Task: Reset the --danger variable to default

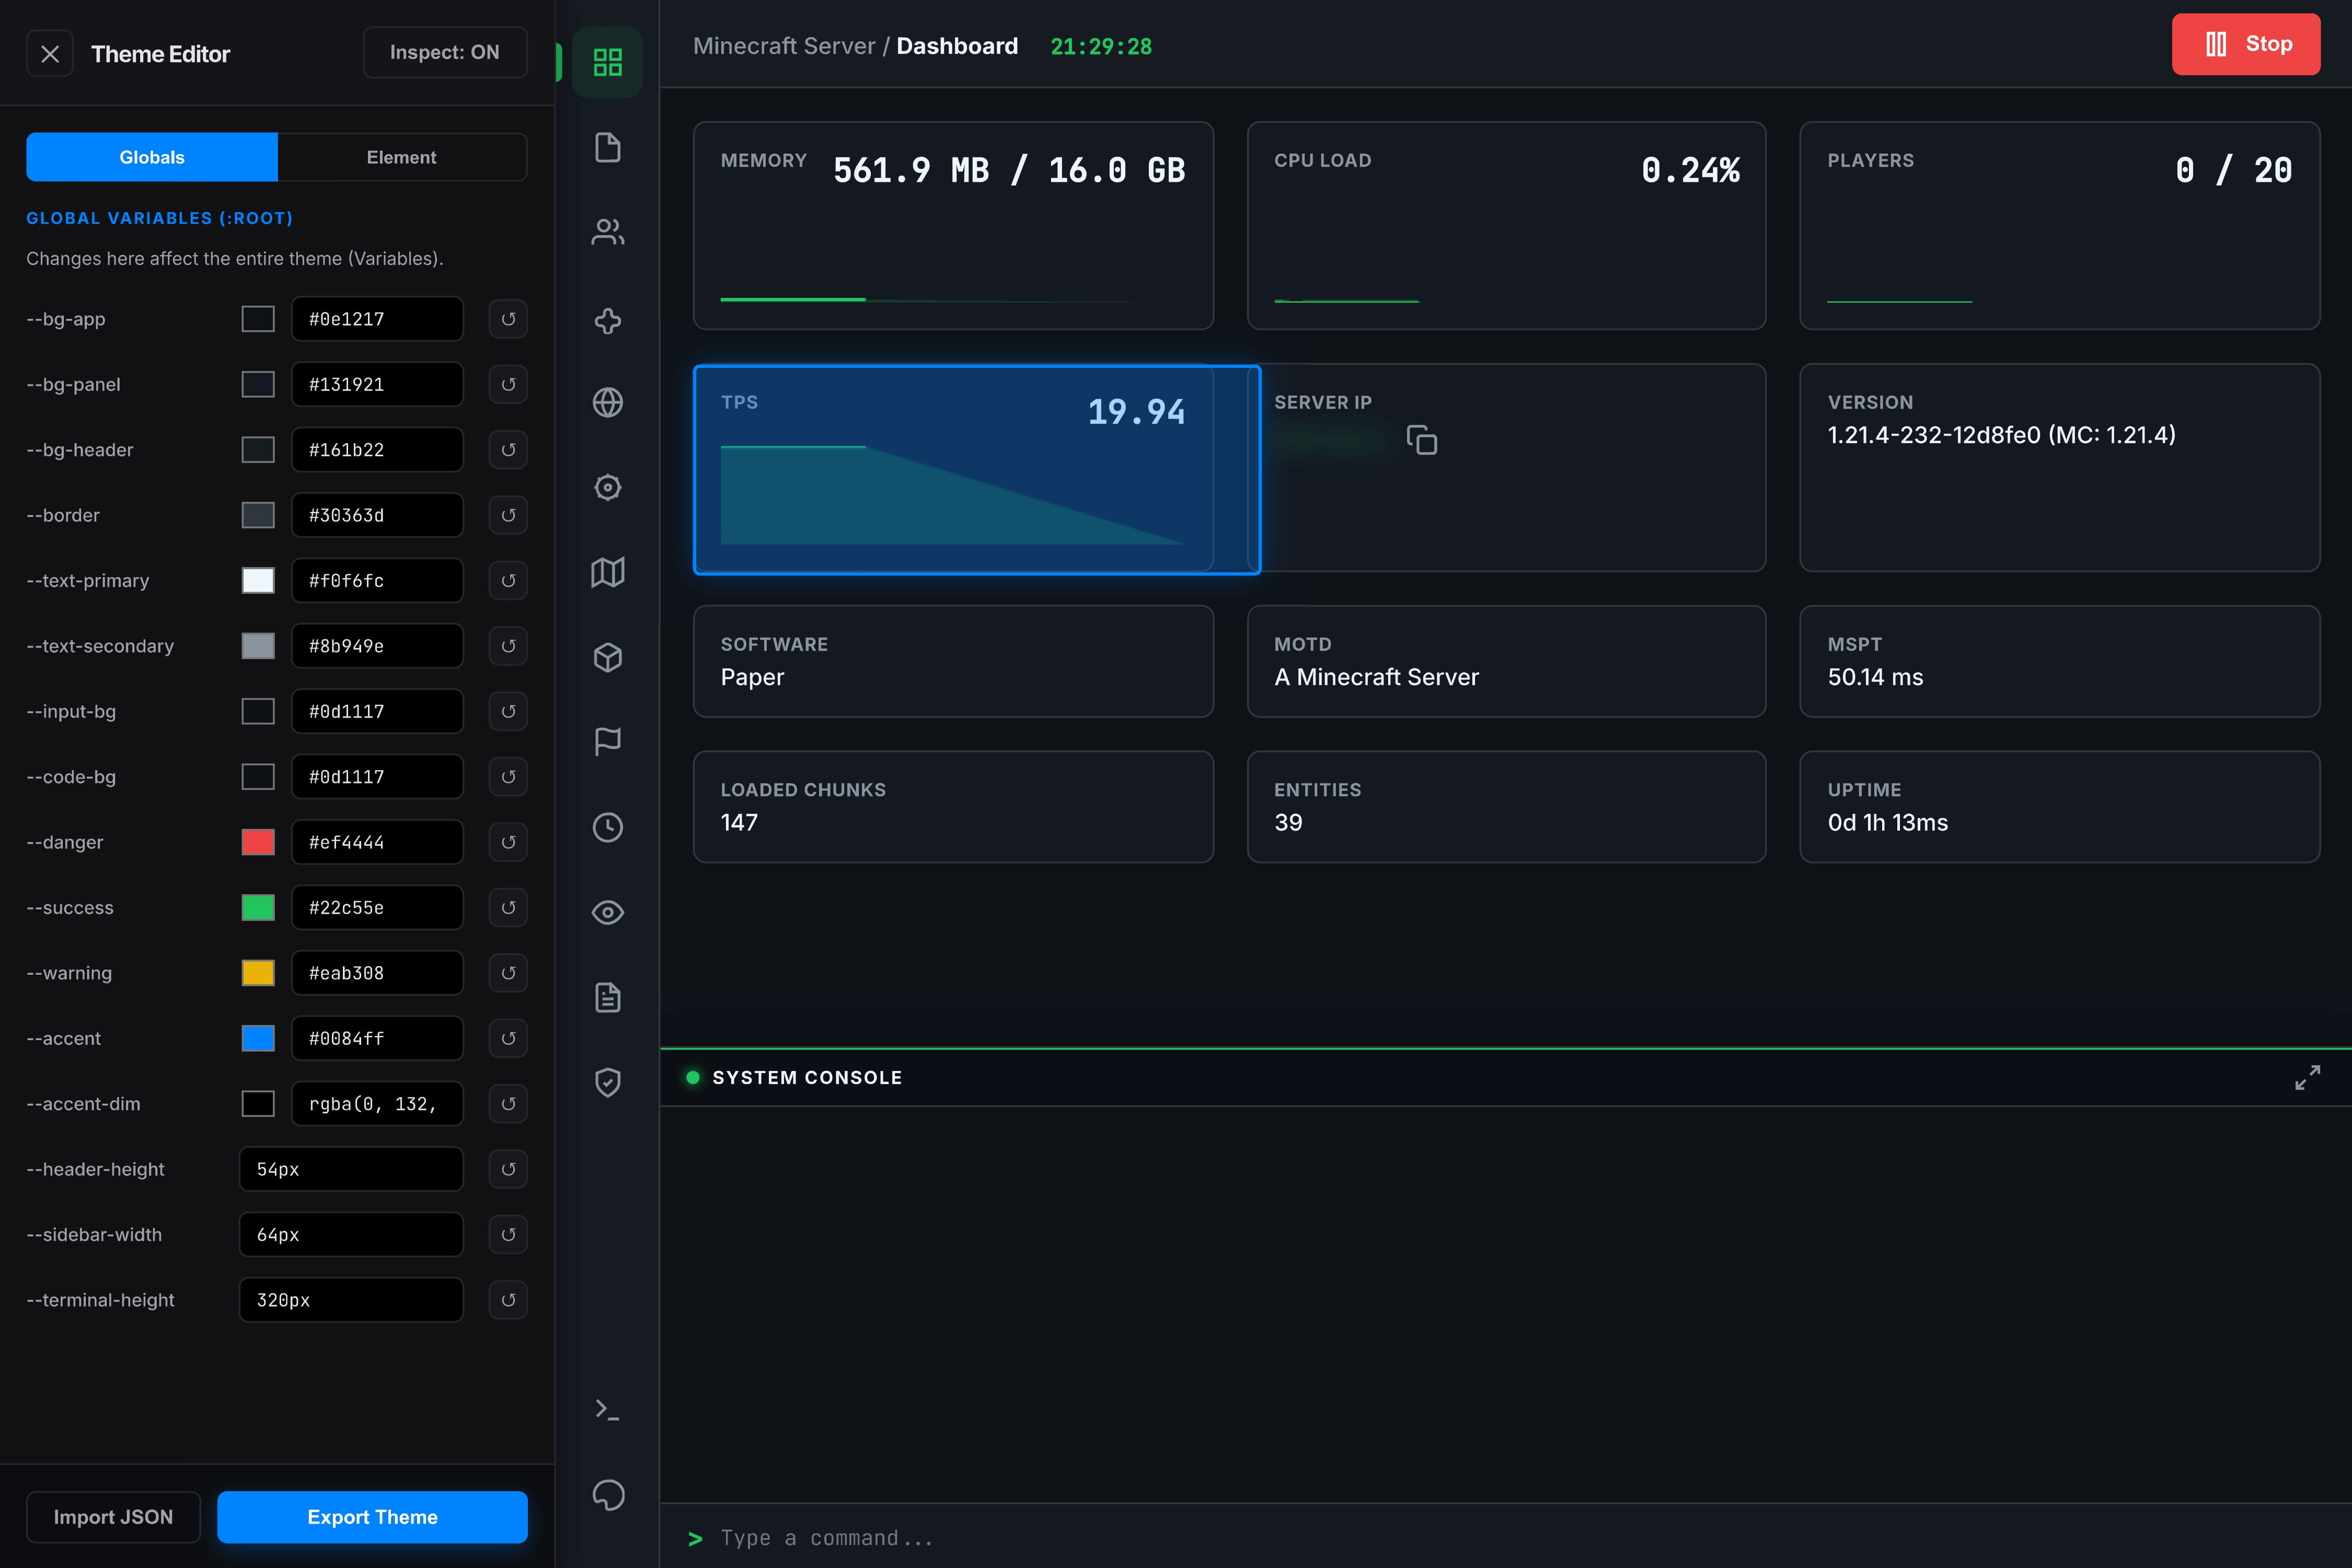Action: coord(508,842)
